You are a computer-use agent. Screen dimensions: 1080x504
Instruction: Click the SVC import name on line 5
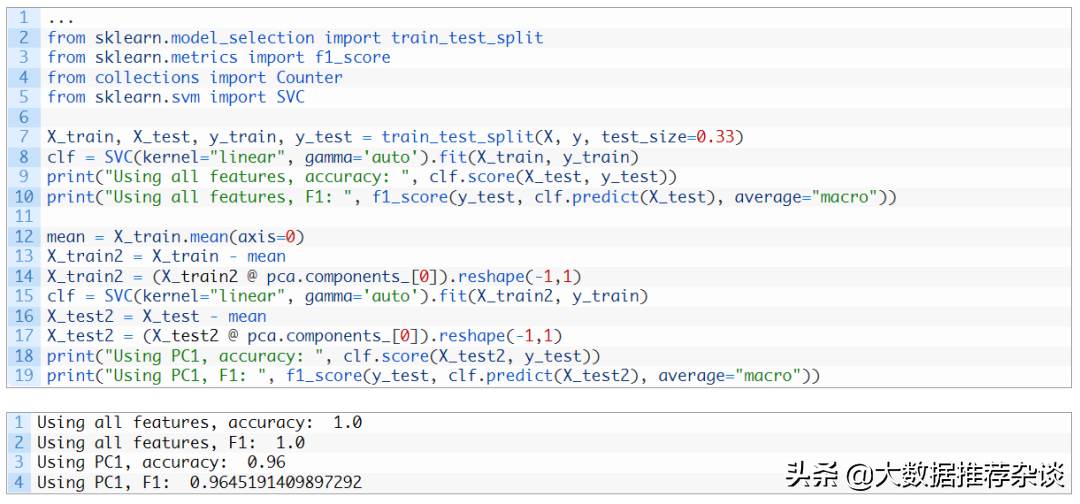coord(285,97)
